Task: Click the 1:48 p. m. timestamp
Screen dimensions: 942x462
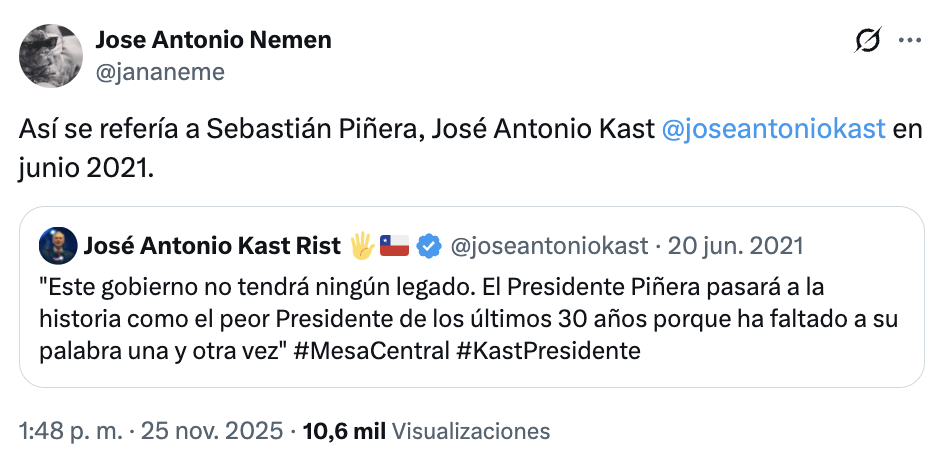Action: pos(72,431)
